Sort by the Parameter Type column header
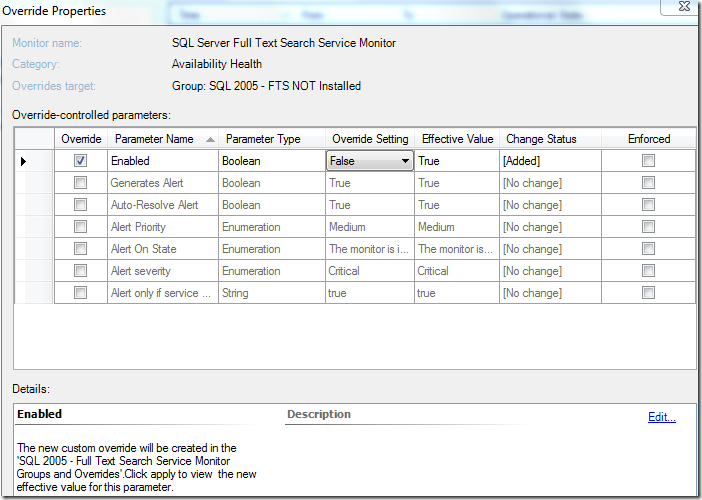Image resolution: width=702 pixels, height=500 pixels. point(272,139)
